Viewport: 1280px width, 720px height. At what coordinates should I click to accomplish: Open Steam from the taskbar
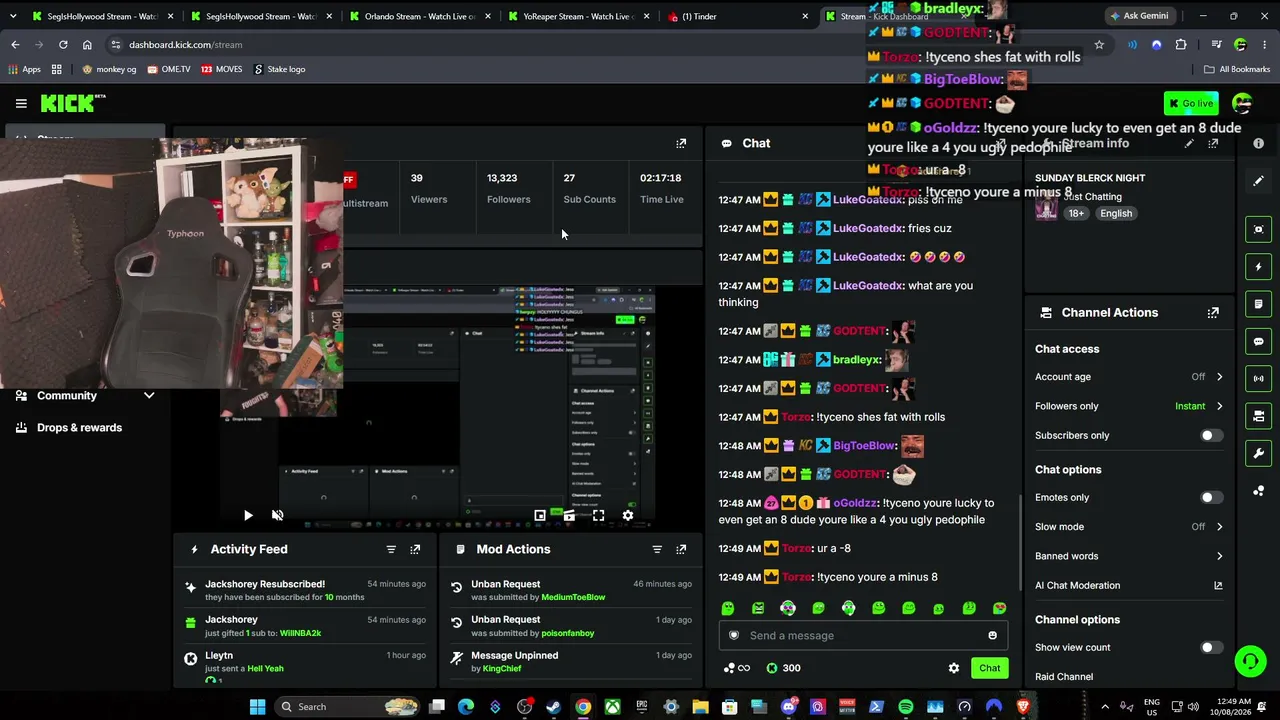(x=553, y=707)
